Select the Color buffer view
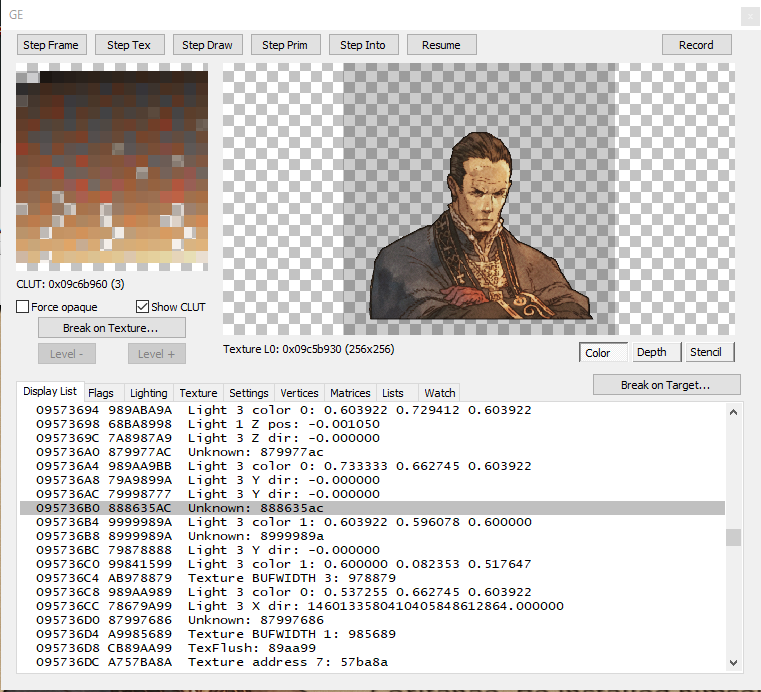Screen dimensions: 761x692 (603, 353)
